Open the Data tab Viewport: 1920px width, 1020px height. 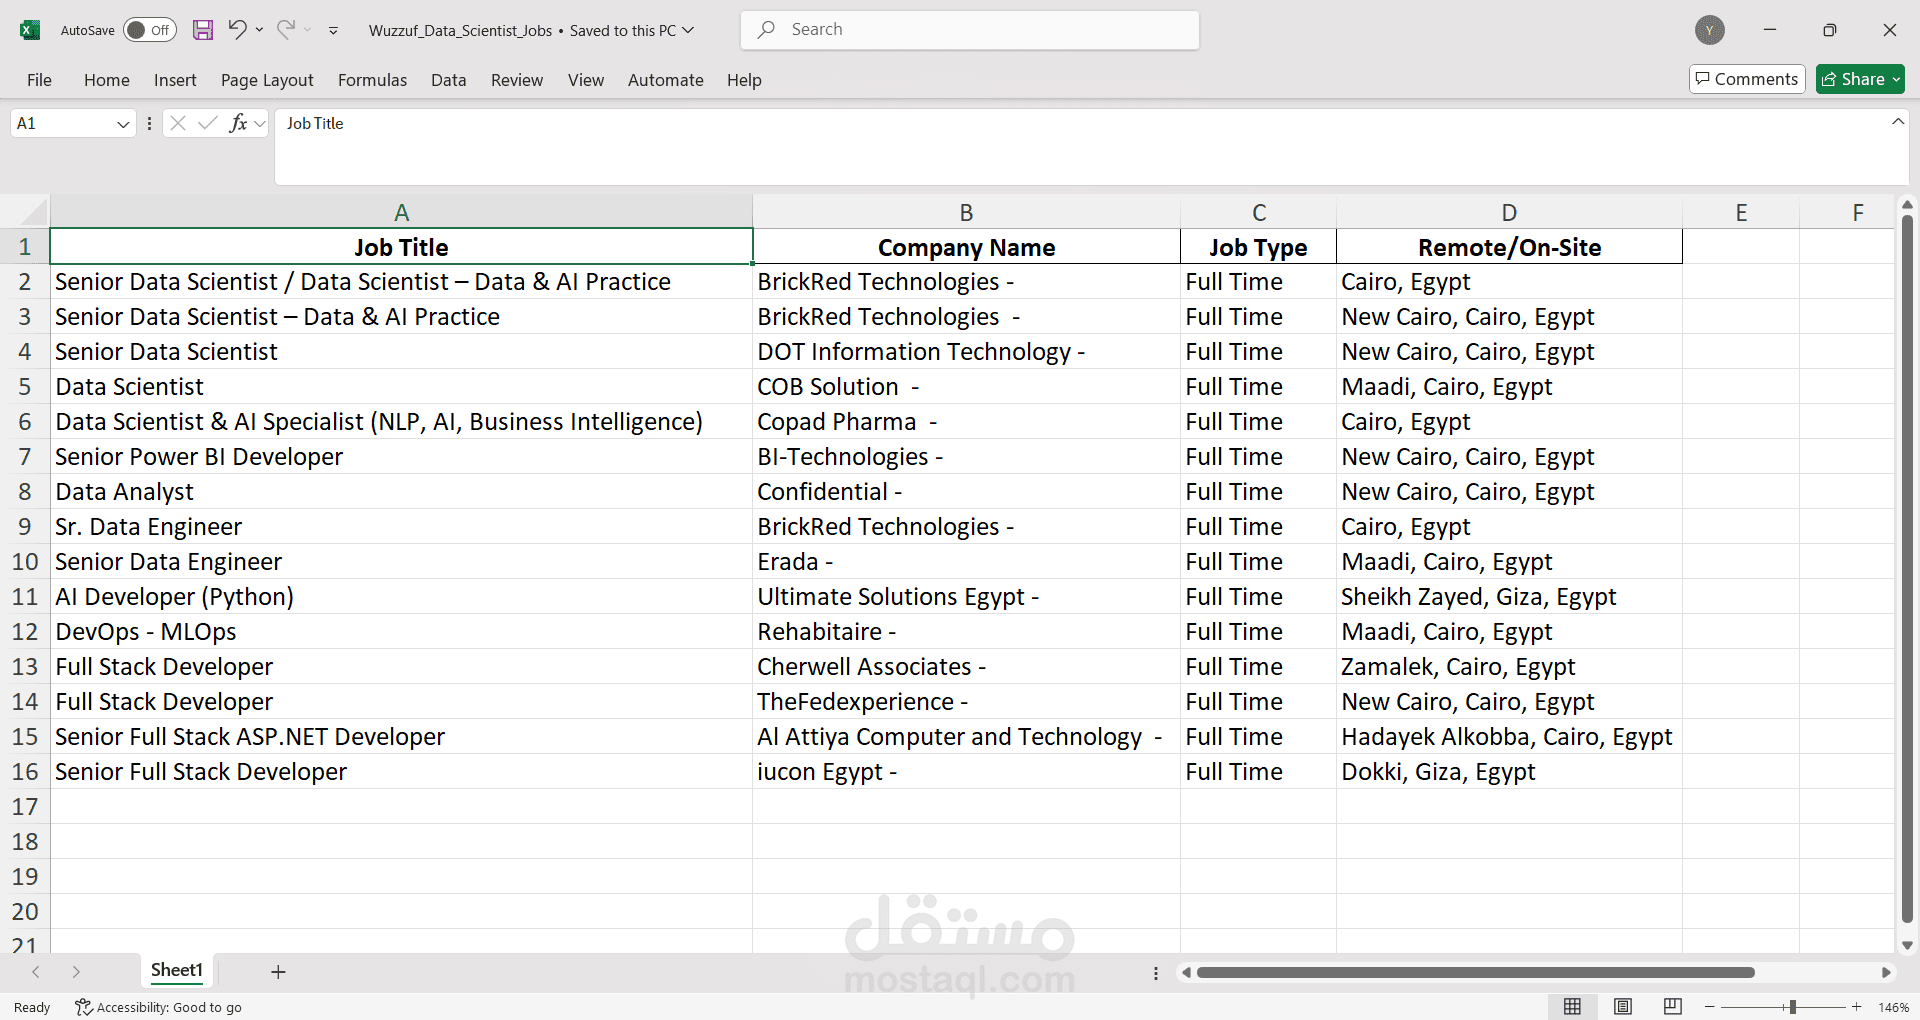[449, 80]
